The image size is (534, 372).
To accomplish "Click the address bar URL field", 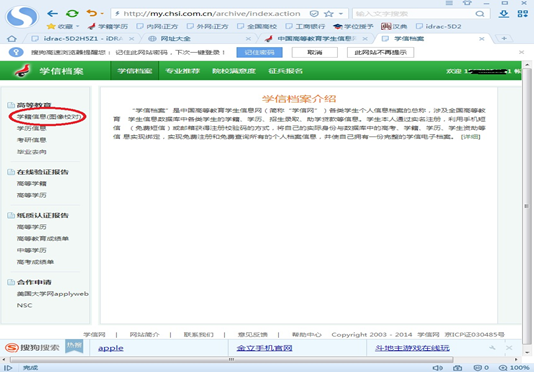I will (x=211, y=14).
